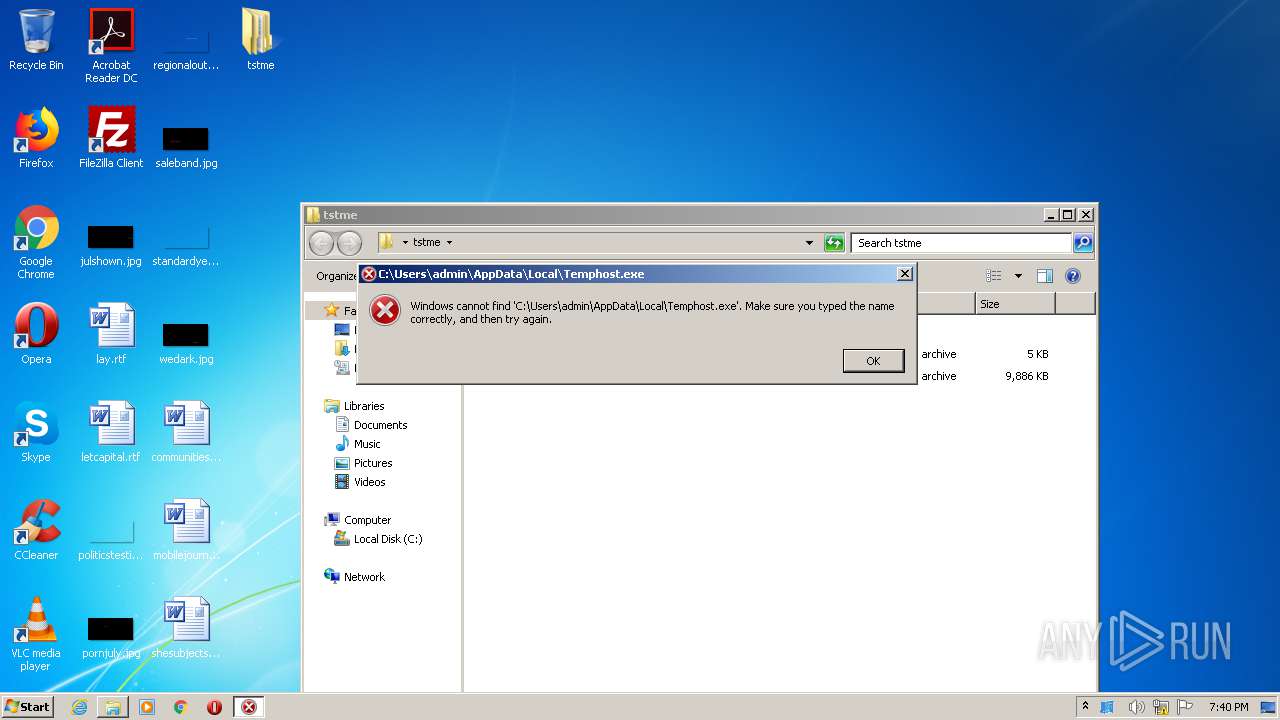Open Videos library
The height and width of the screenshot is (720, 1280).
pos(369,482)
